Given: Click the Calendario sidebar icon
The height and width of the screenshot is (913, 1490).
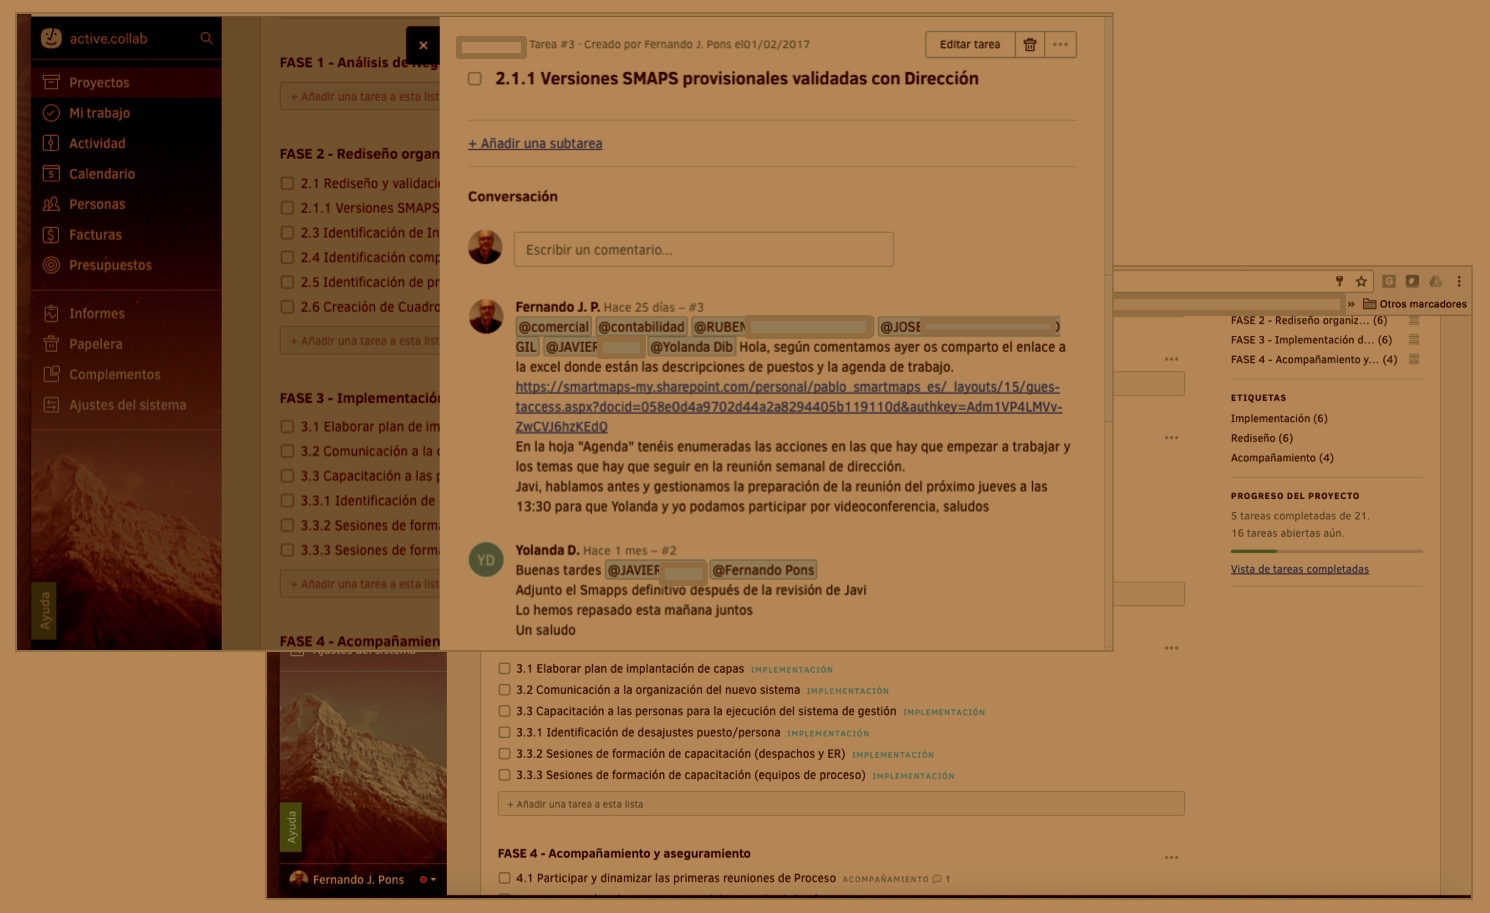Looking at the screenshot, I should click(51, 173).
